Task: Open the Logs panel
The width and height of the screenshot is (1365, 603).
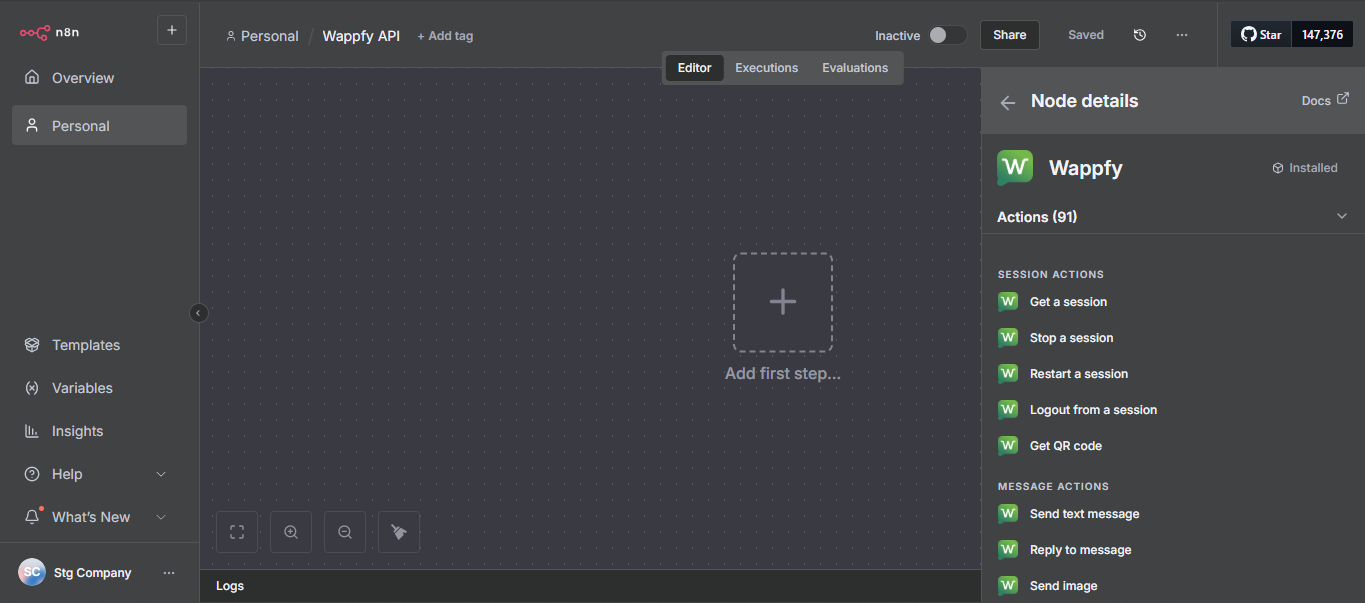Action: pos(590,586)
